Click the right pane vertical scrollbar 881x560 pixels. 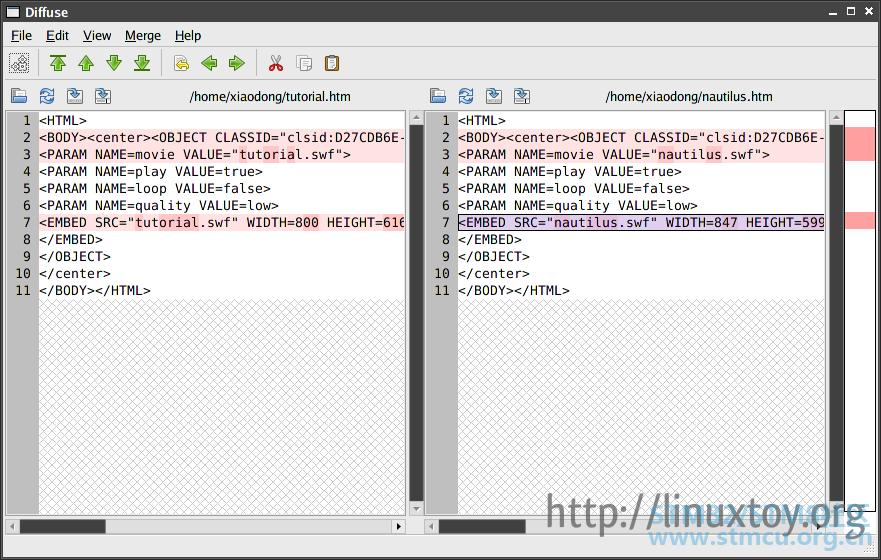[x=836, y=313]
